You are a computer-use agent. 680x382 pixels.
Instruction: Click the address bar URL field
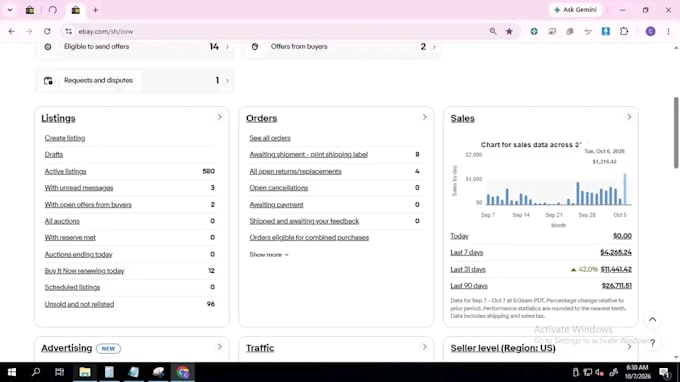click(278, 32)
